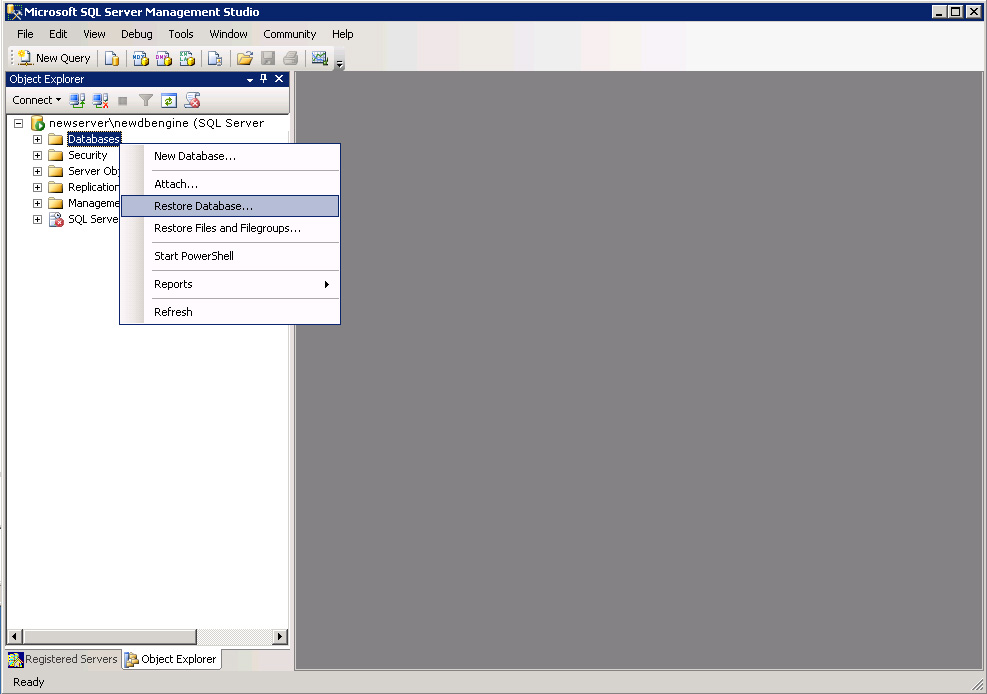Screen dimensions: 987x694
Task: Choose Start PowerShell from context menu
Action: (x=230, y=256)
